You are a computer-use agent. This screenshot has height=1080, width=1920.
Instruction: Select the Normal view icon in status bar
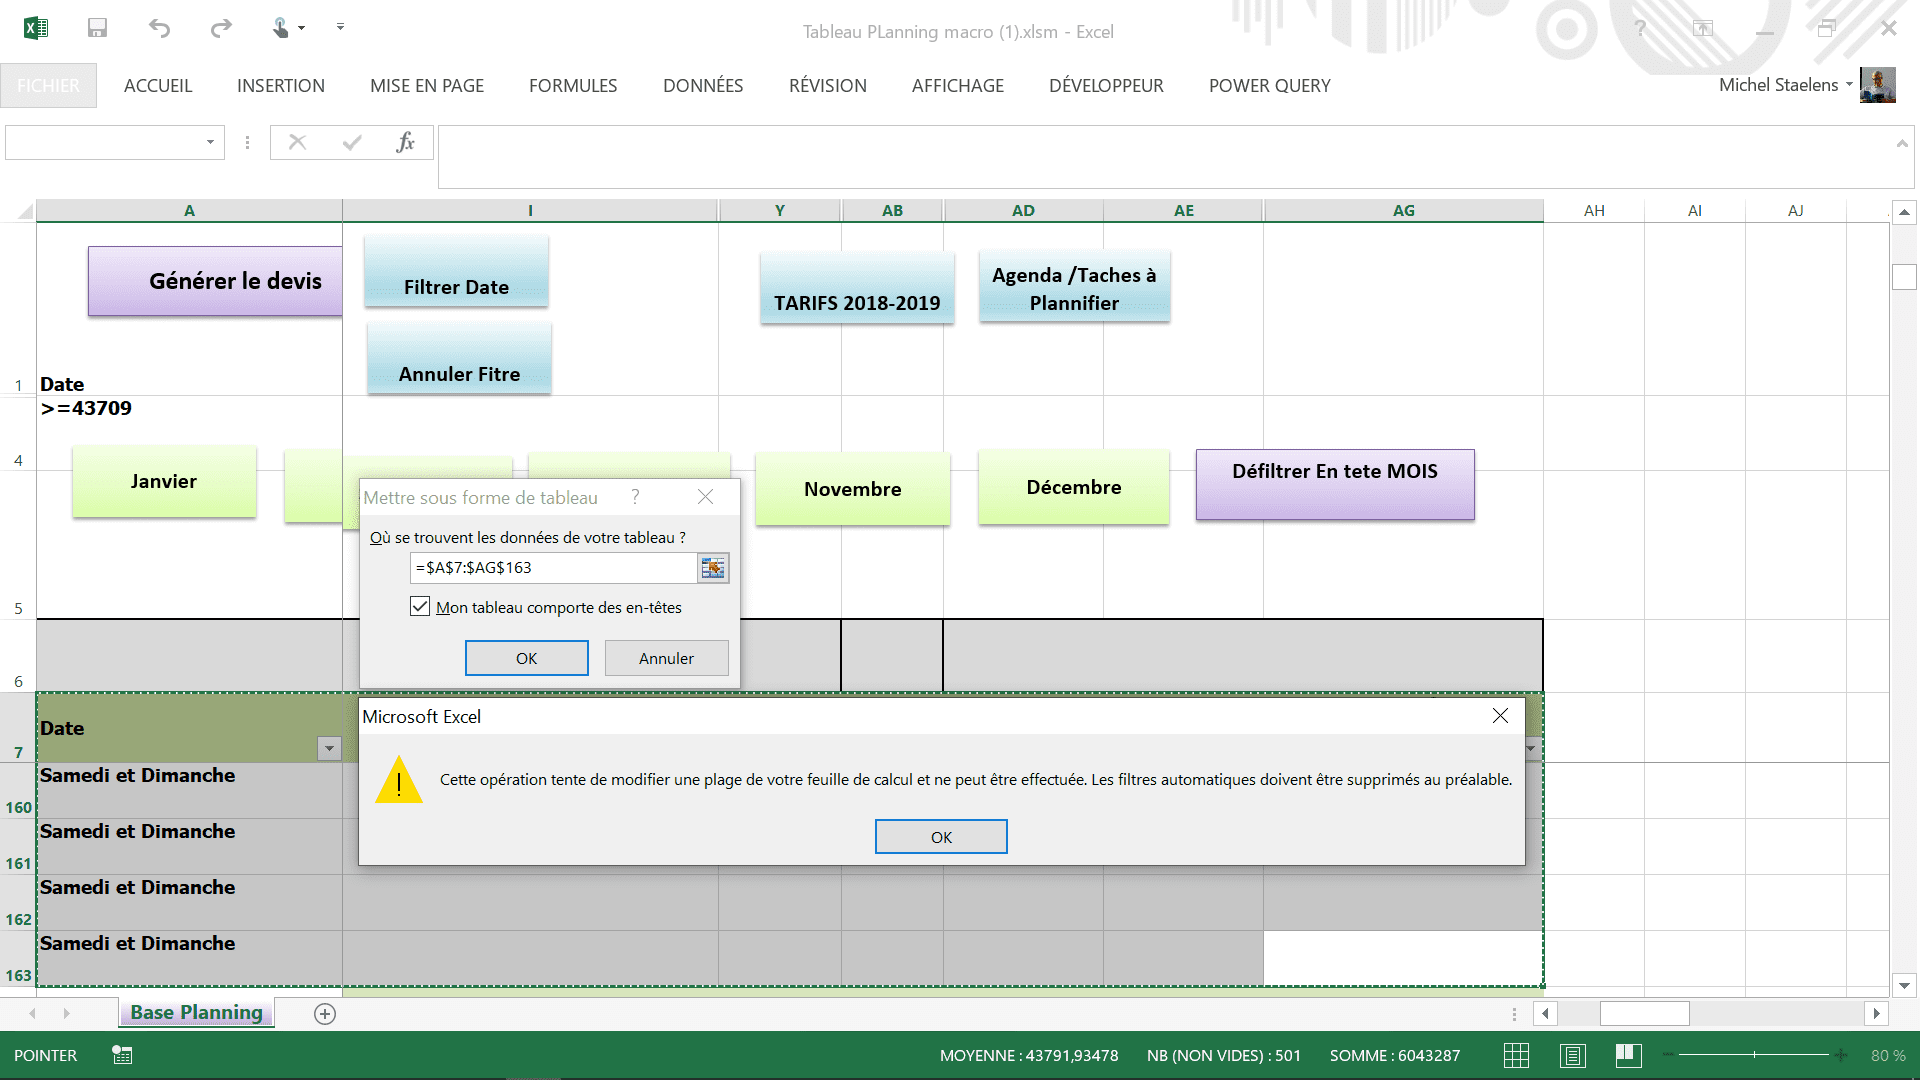1516,1056
